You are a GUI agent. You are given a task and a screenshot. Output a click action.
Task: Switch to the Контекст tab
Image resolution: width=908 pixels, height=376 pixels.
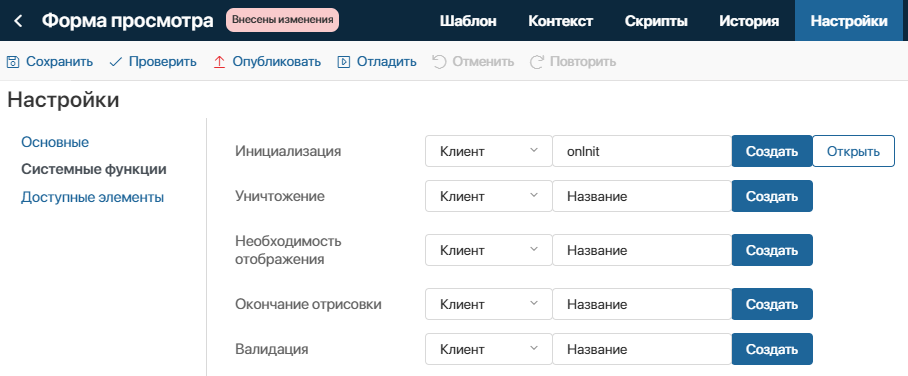(x=561, y=21)
